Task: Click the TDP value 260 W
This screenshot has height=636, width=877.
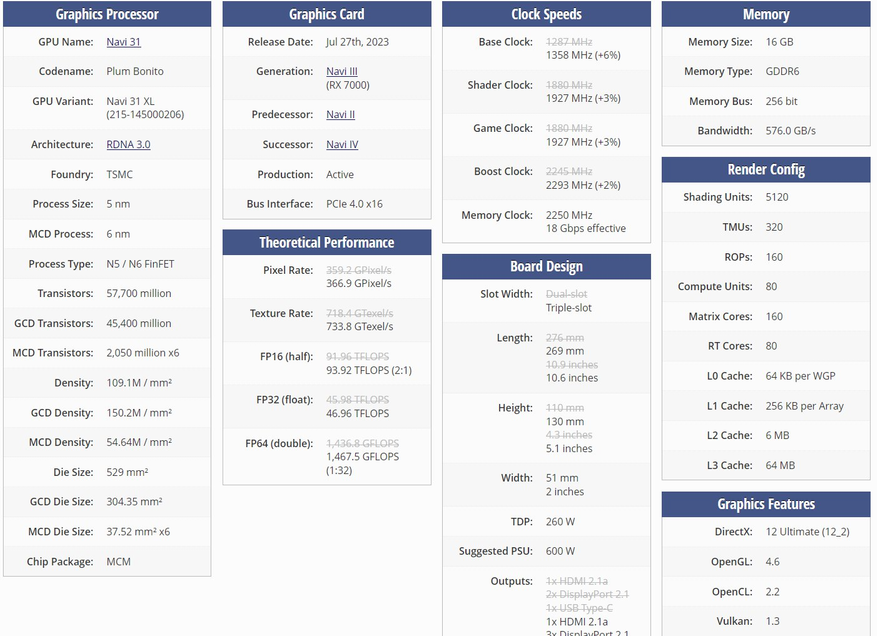Action: [560, 522]
